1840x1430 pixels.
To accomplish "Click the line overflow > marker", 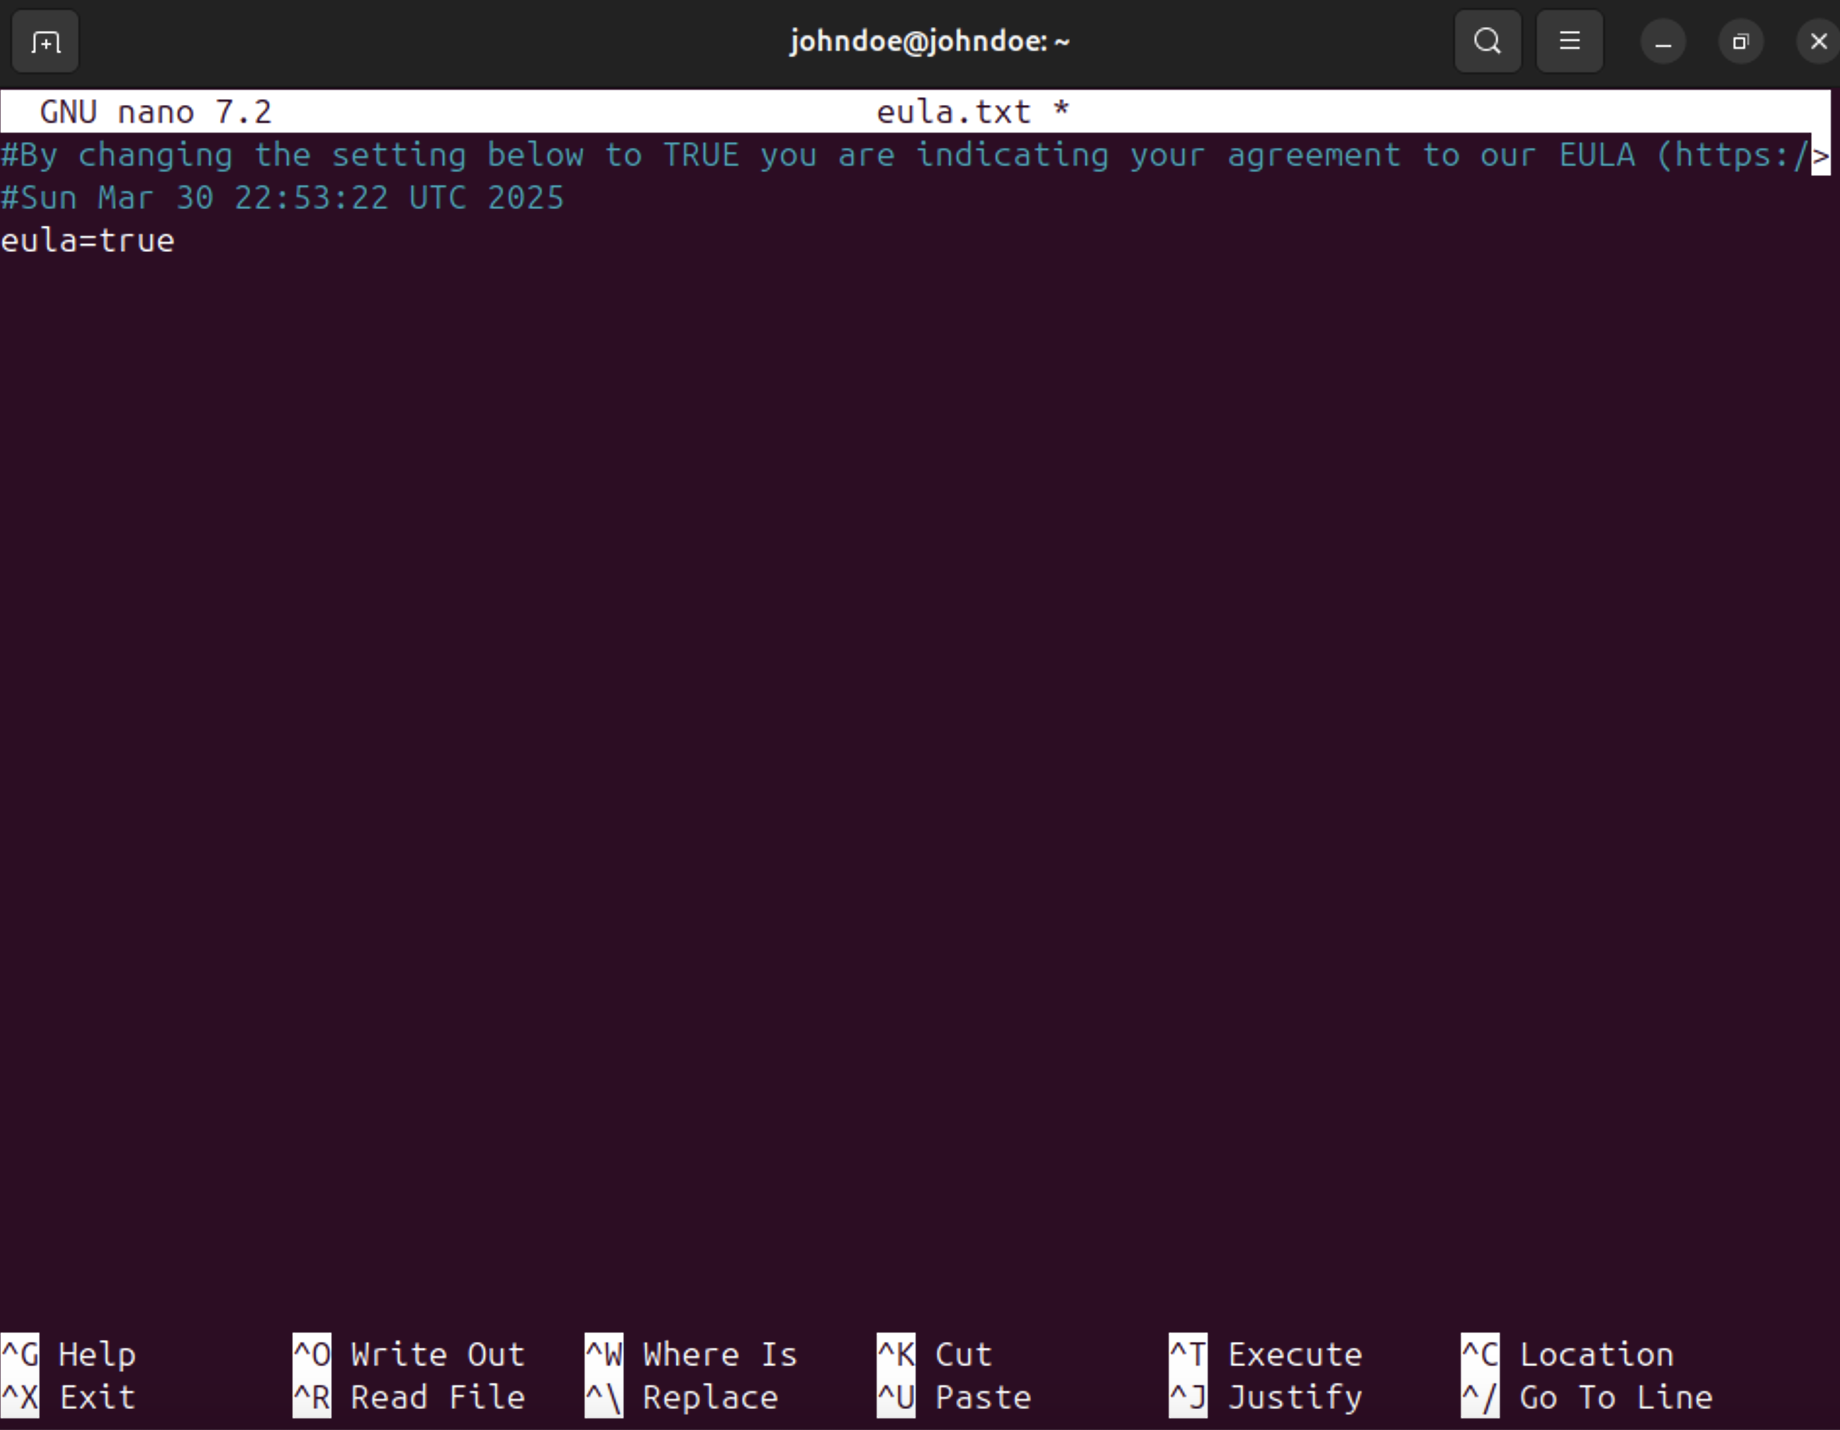I will click(x=1821, y=155).
